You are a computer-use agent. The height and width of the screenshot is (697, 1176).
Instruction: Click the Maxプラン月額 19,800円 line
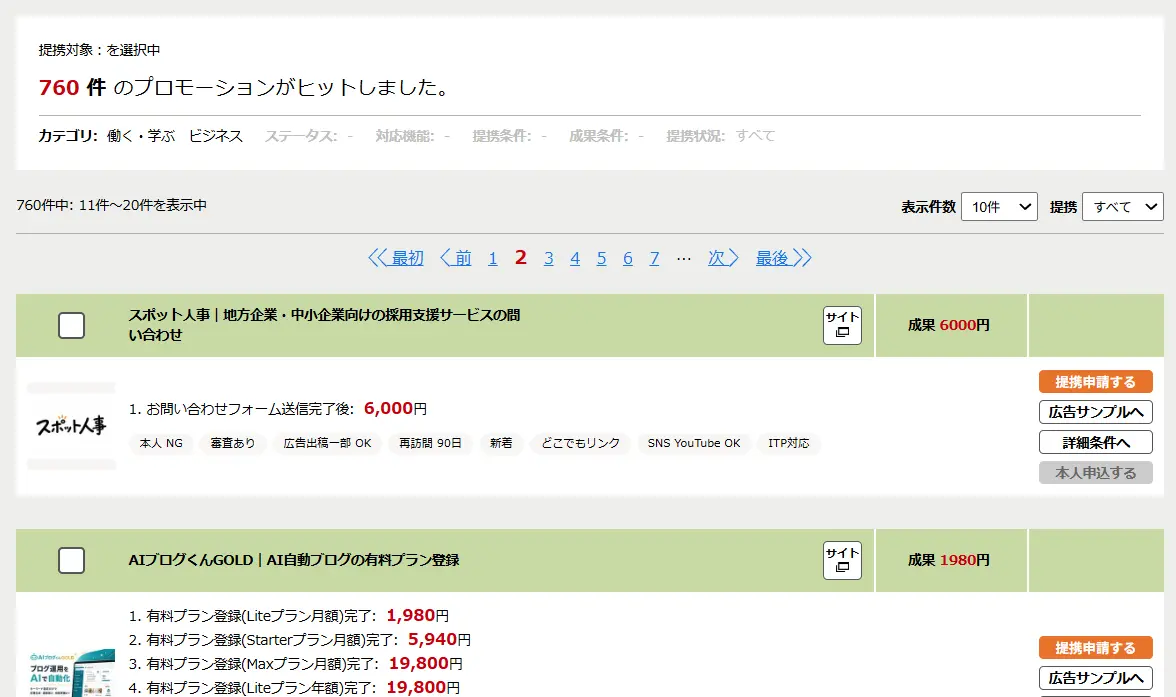pos(296,664)
